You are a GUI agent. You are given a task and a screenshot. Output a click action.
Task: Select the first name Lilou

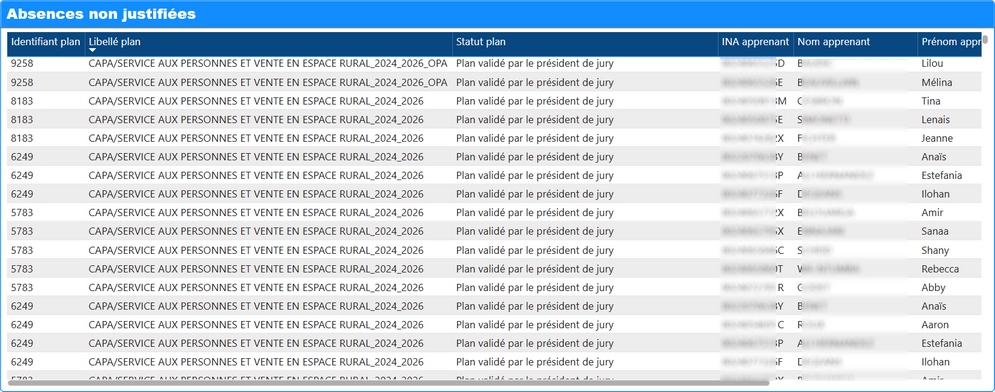point(933,63)
